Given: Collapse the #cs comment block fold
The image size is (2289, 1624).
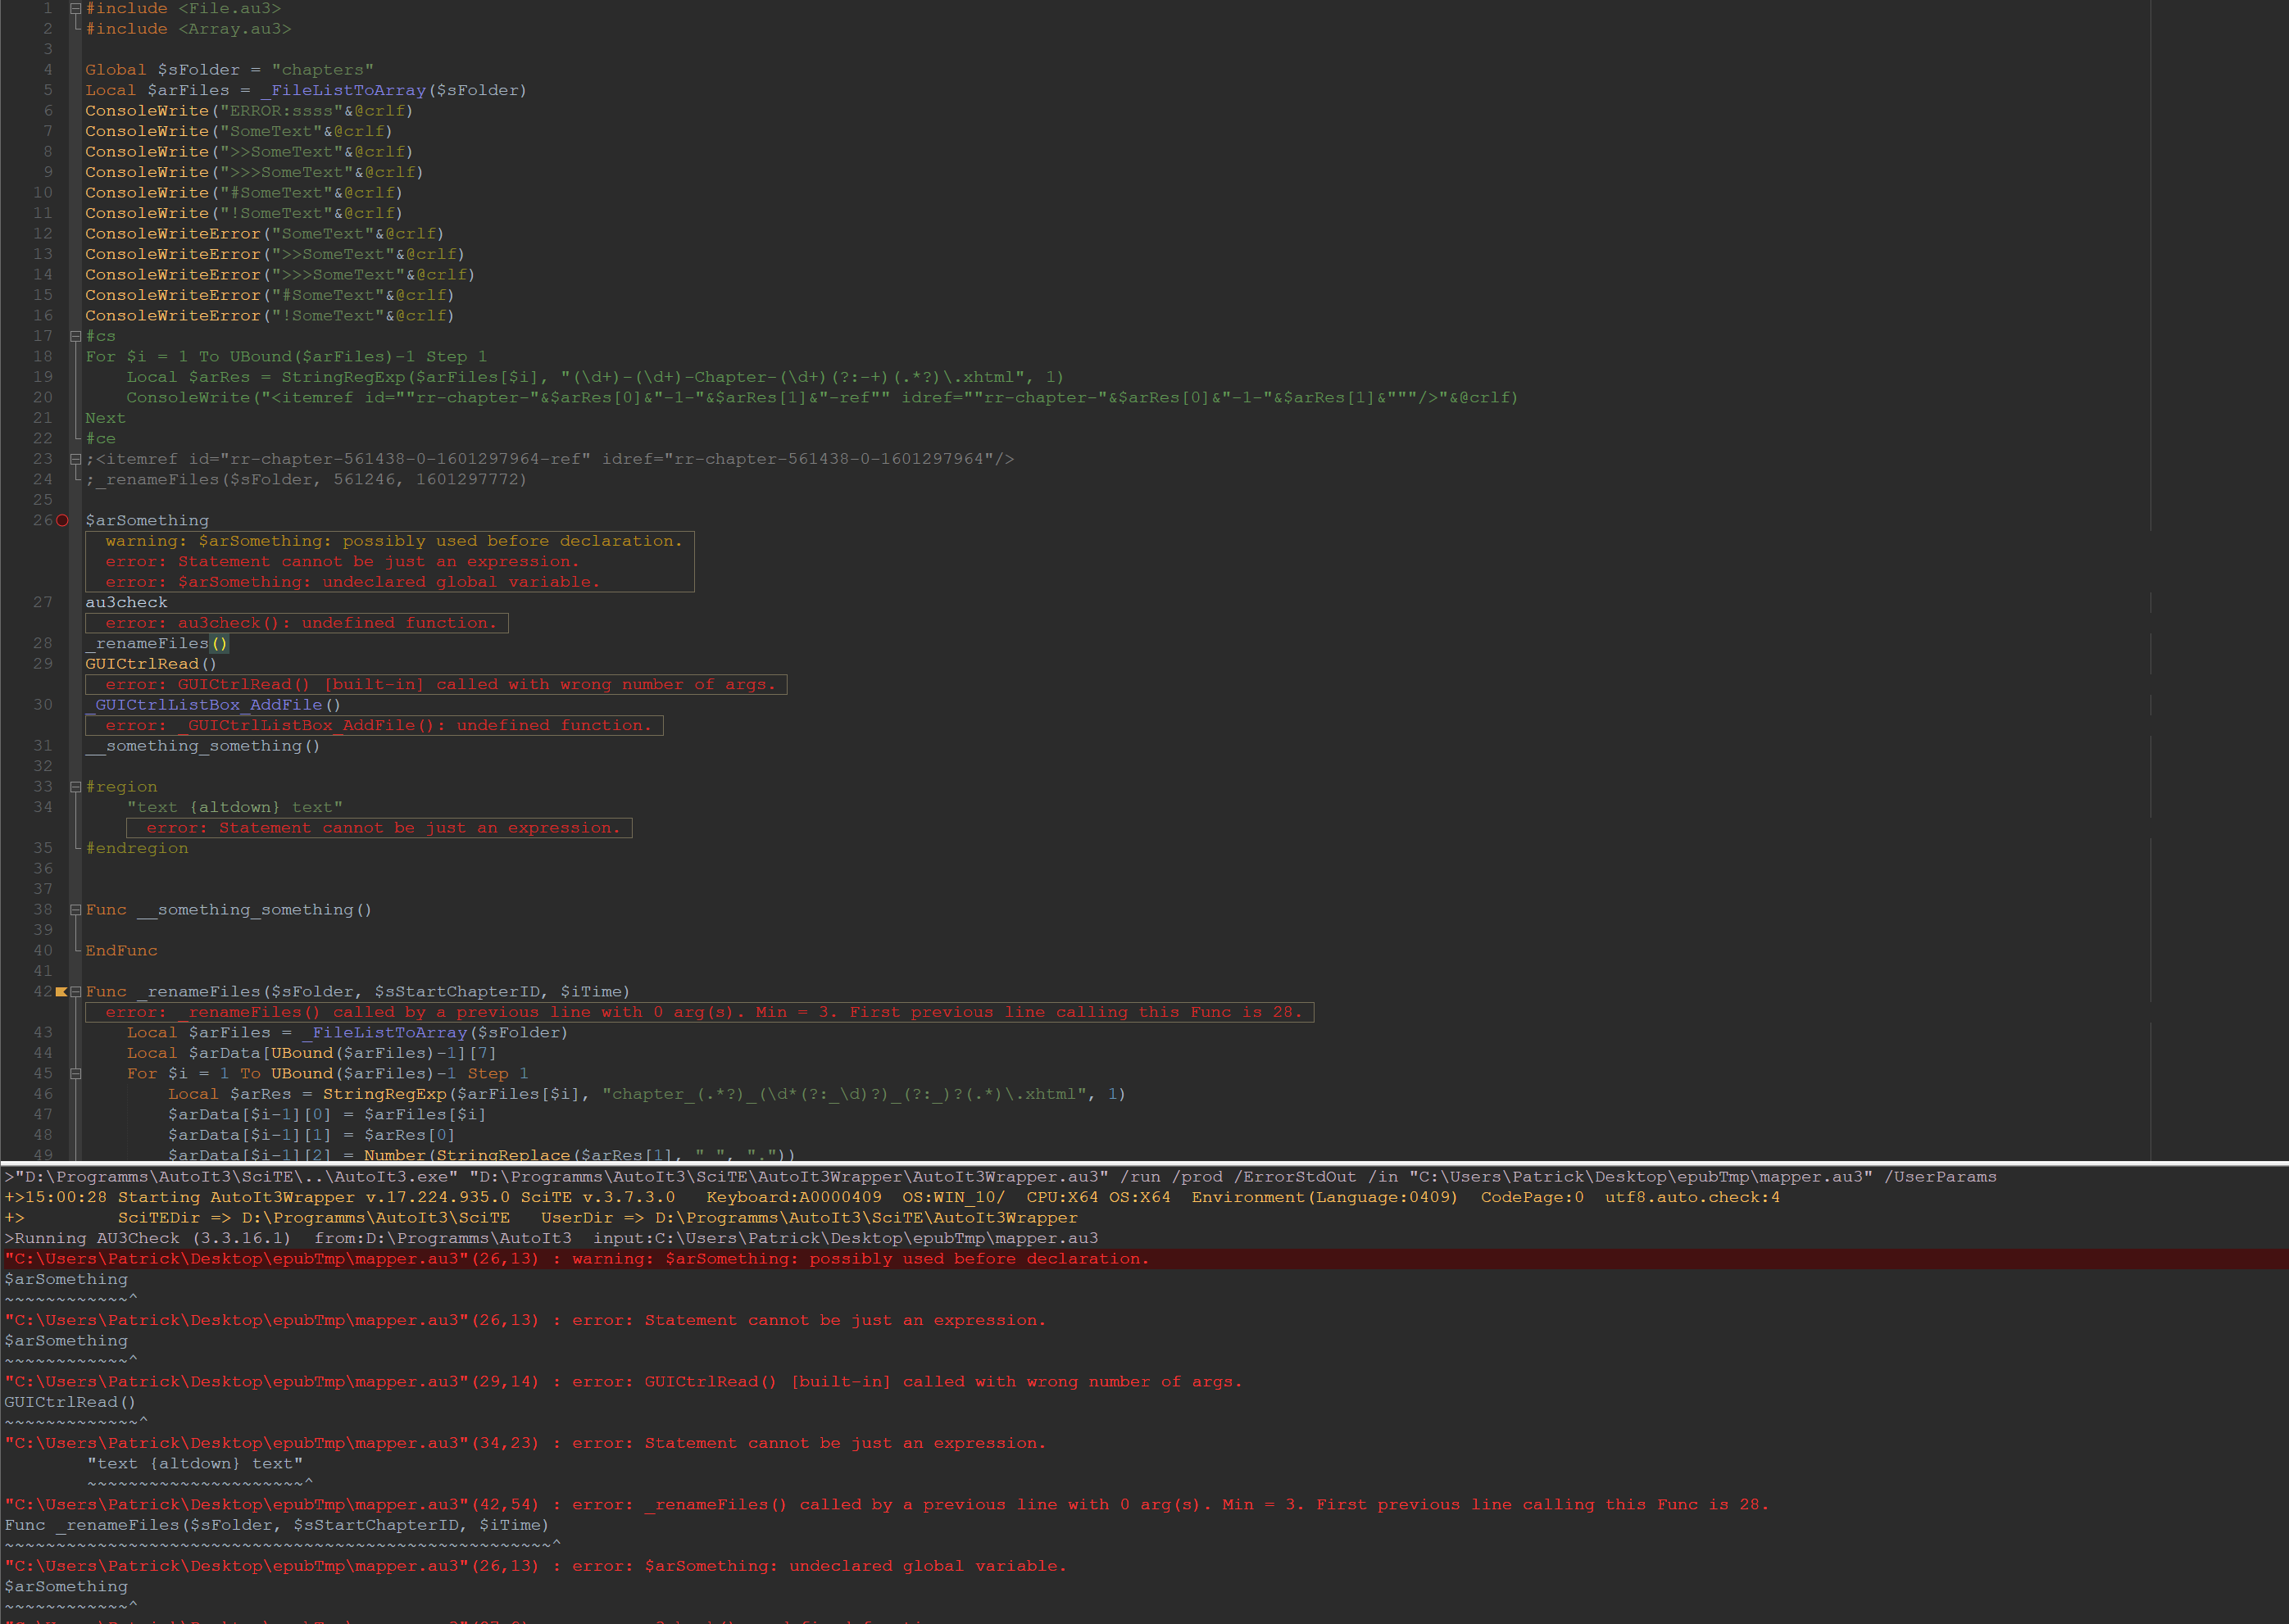Looking at the screenshot, I should [x=75, y=336].
